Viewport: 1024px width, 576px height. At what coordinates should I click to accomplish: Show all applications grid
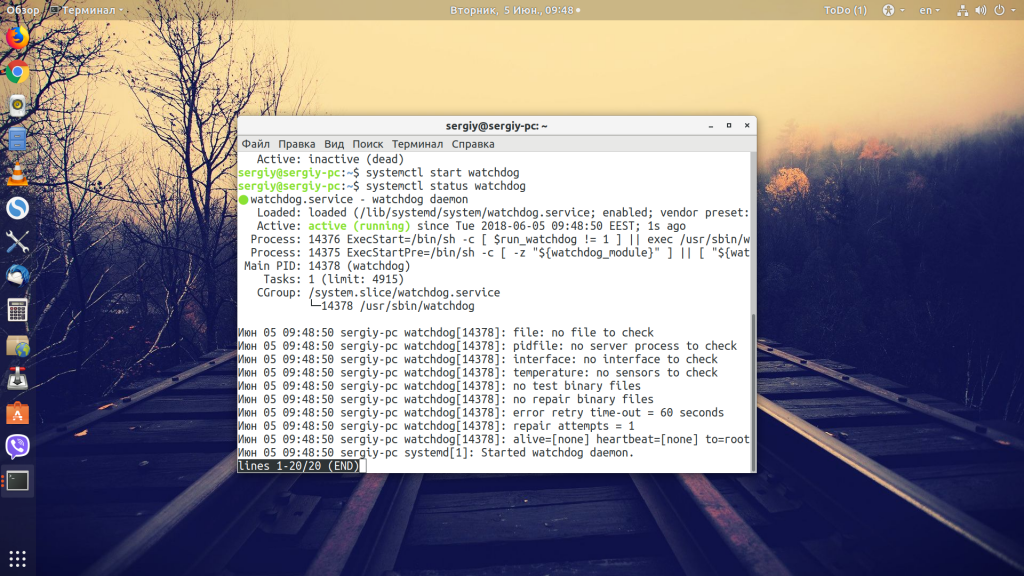tap(17, 558)
